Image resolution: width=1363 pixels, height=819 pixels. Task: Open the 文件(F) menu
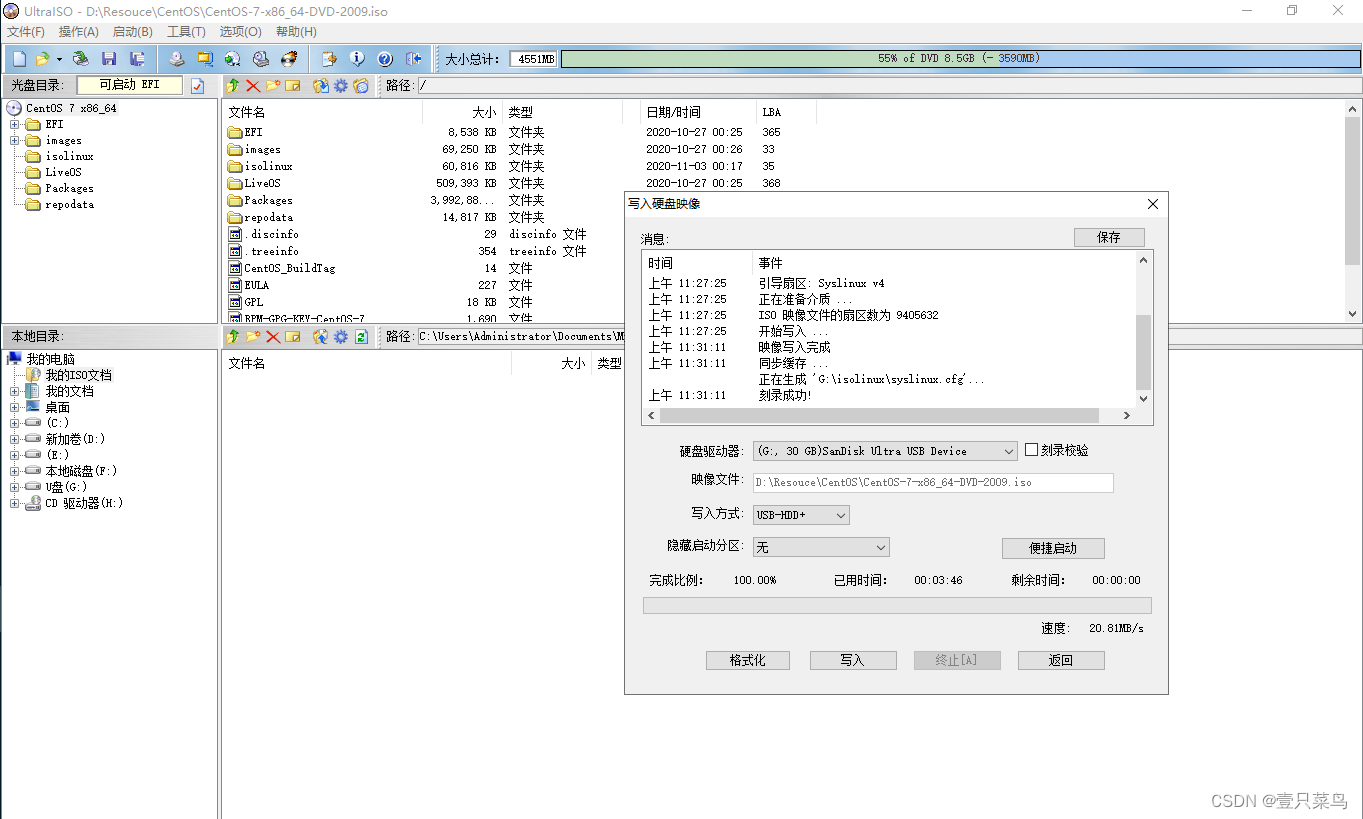click(x=26, y=32)
